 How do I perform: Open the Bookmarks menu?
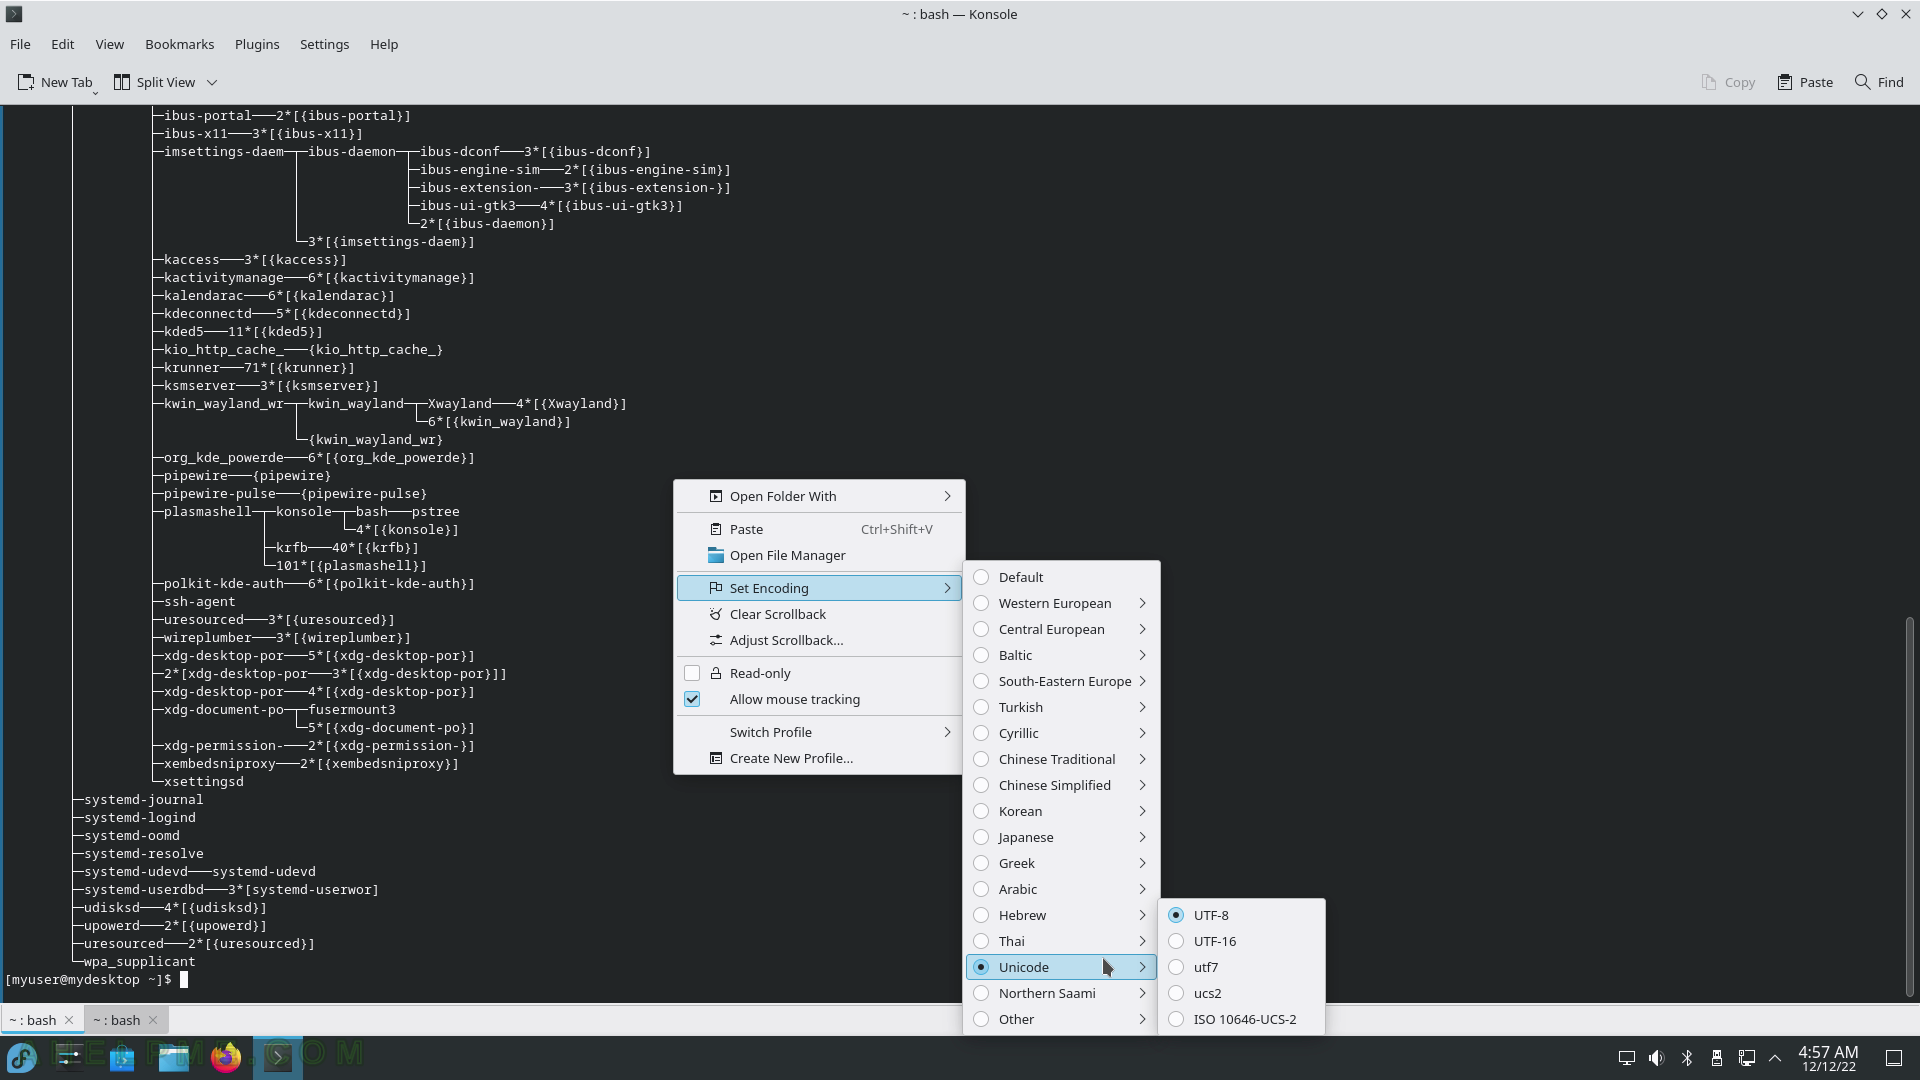[x=179, y=44]
